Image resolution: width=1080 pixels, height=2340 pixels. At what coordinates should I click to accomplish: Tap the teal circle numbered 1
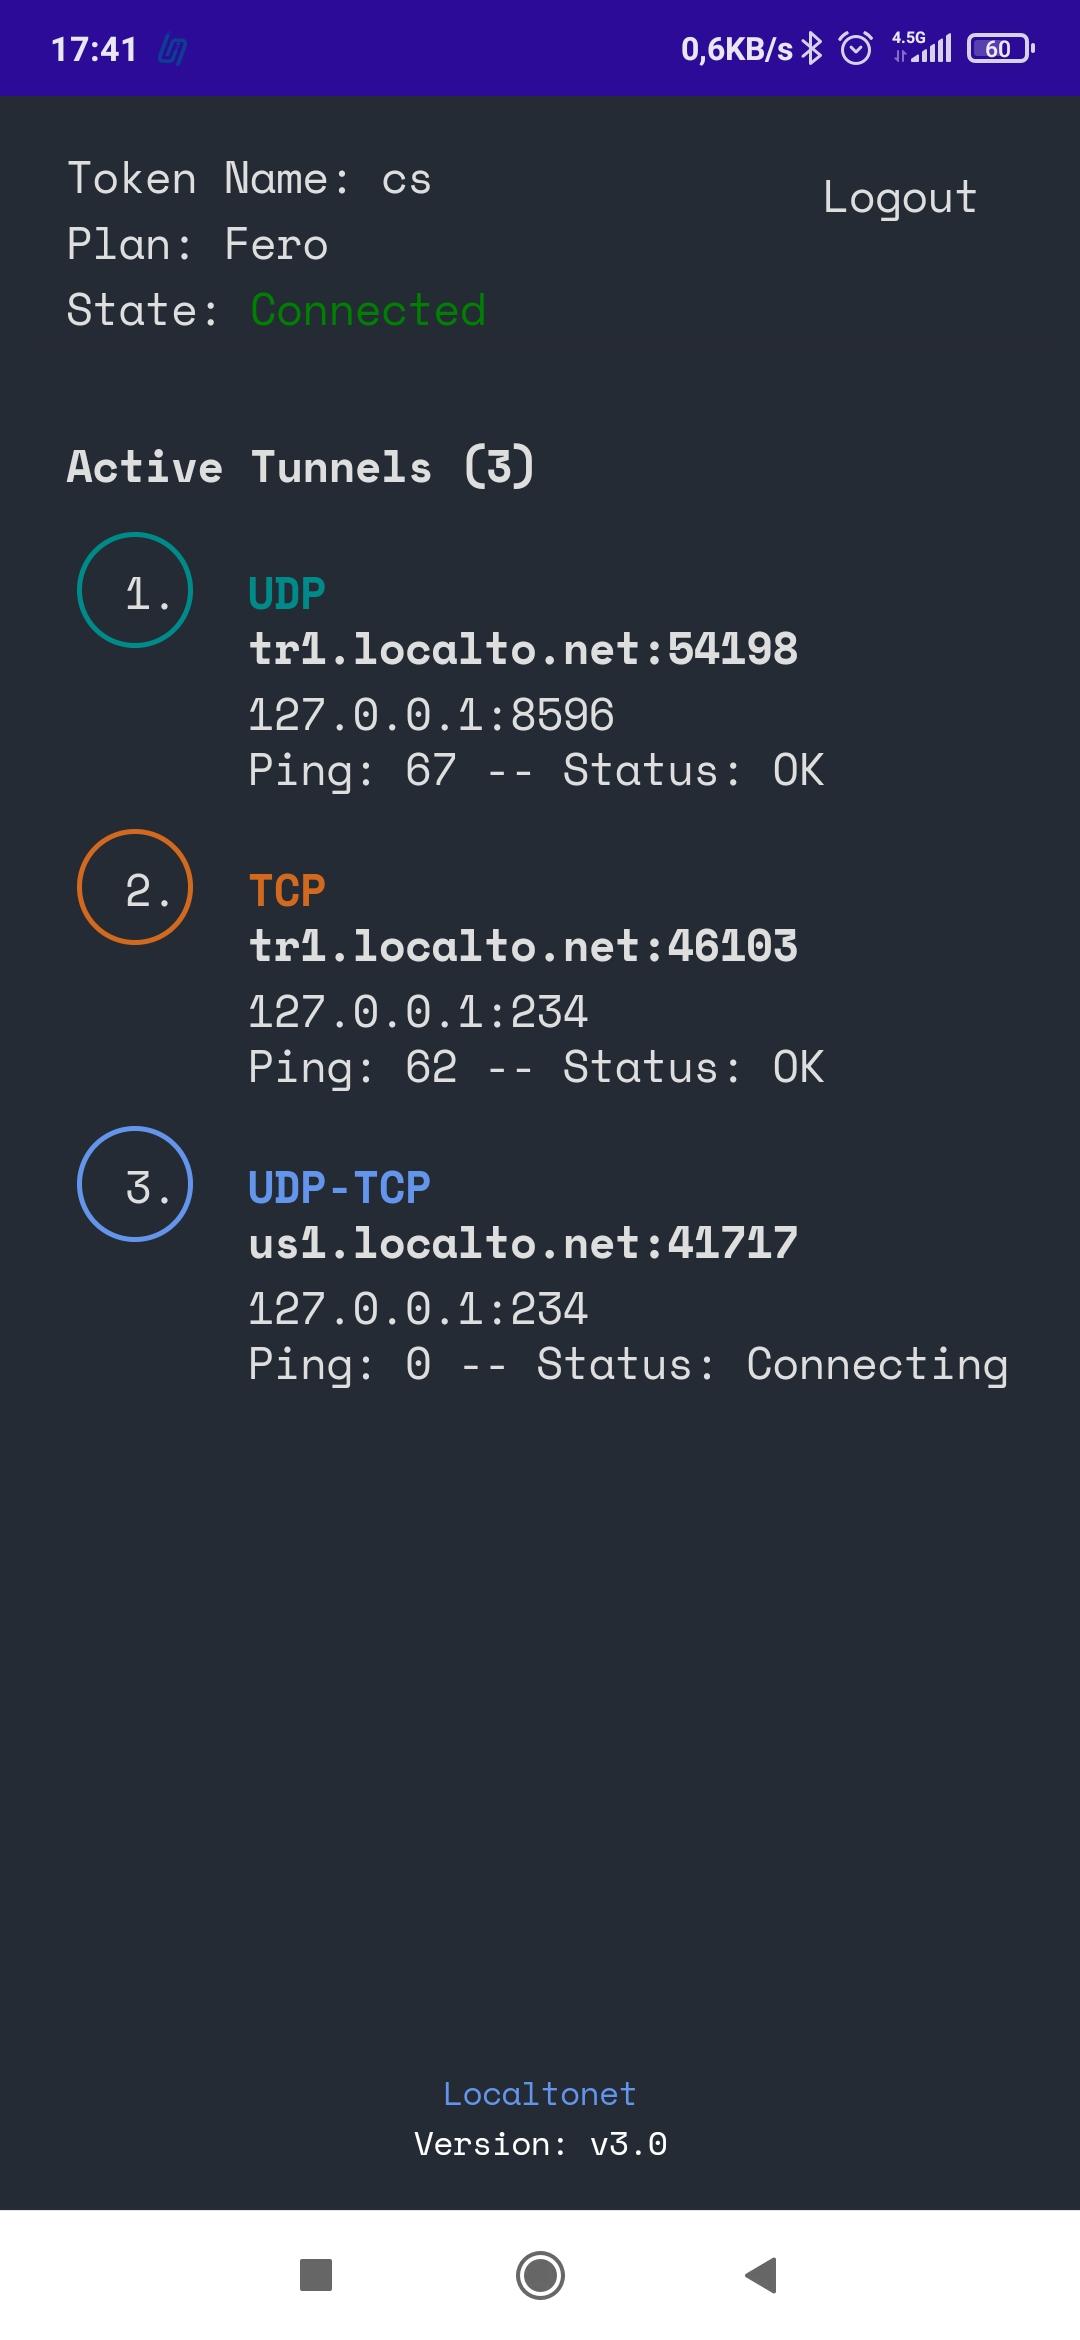click(x=135, y=590)
